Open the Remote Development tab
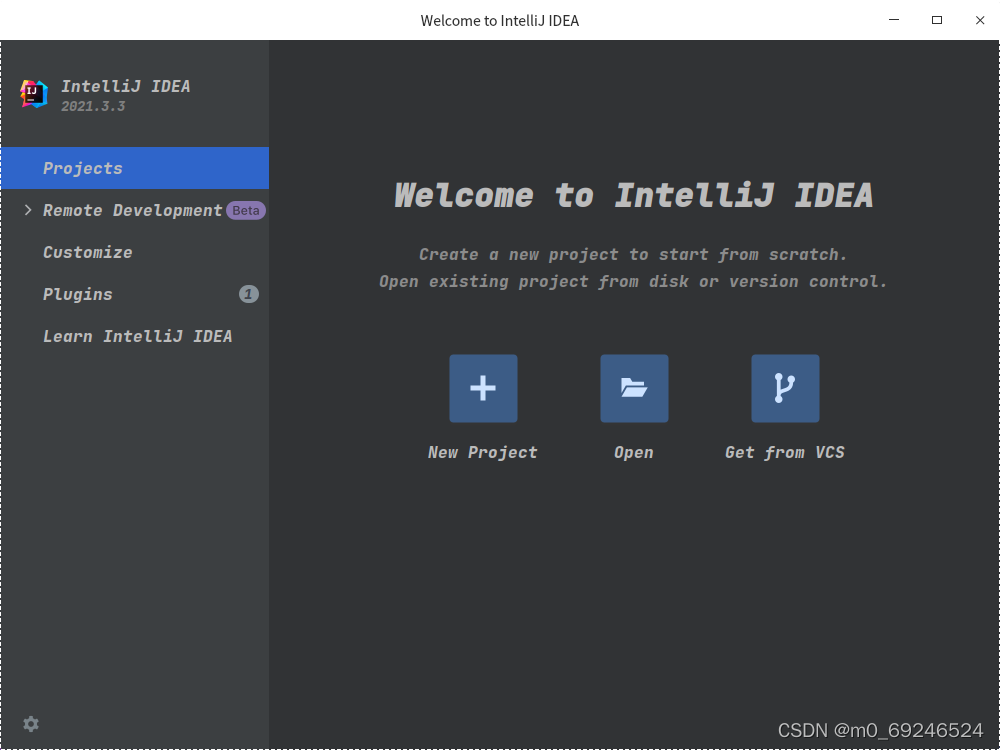Screen dimensions: 1000x750 tap(135, 210)
